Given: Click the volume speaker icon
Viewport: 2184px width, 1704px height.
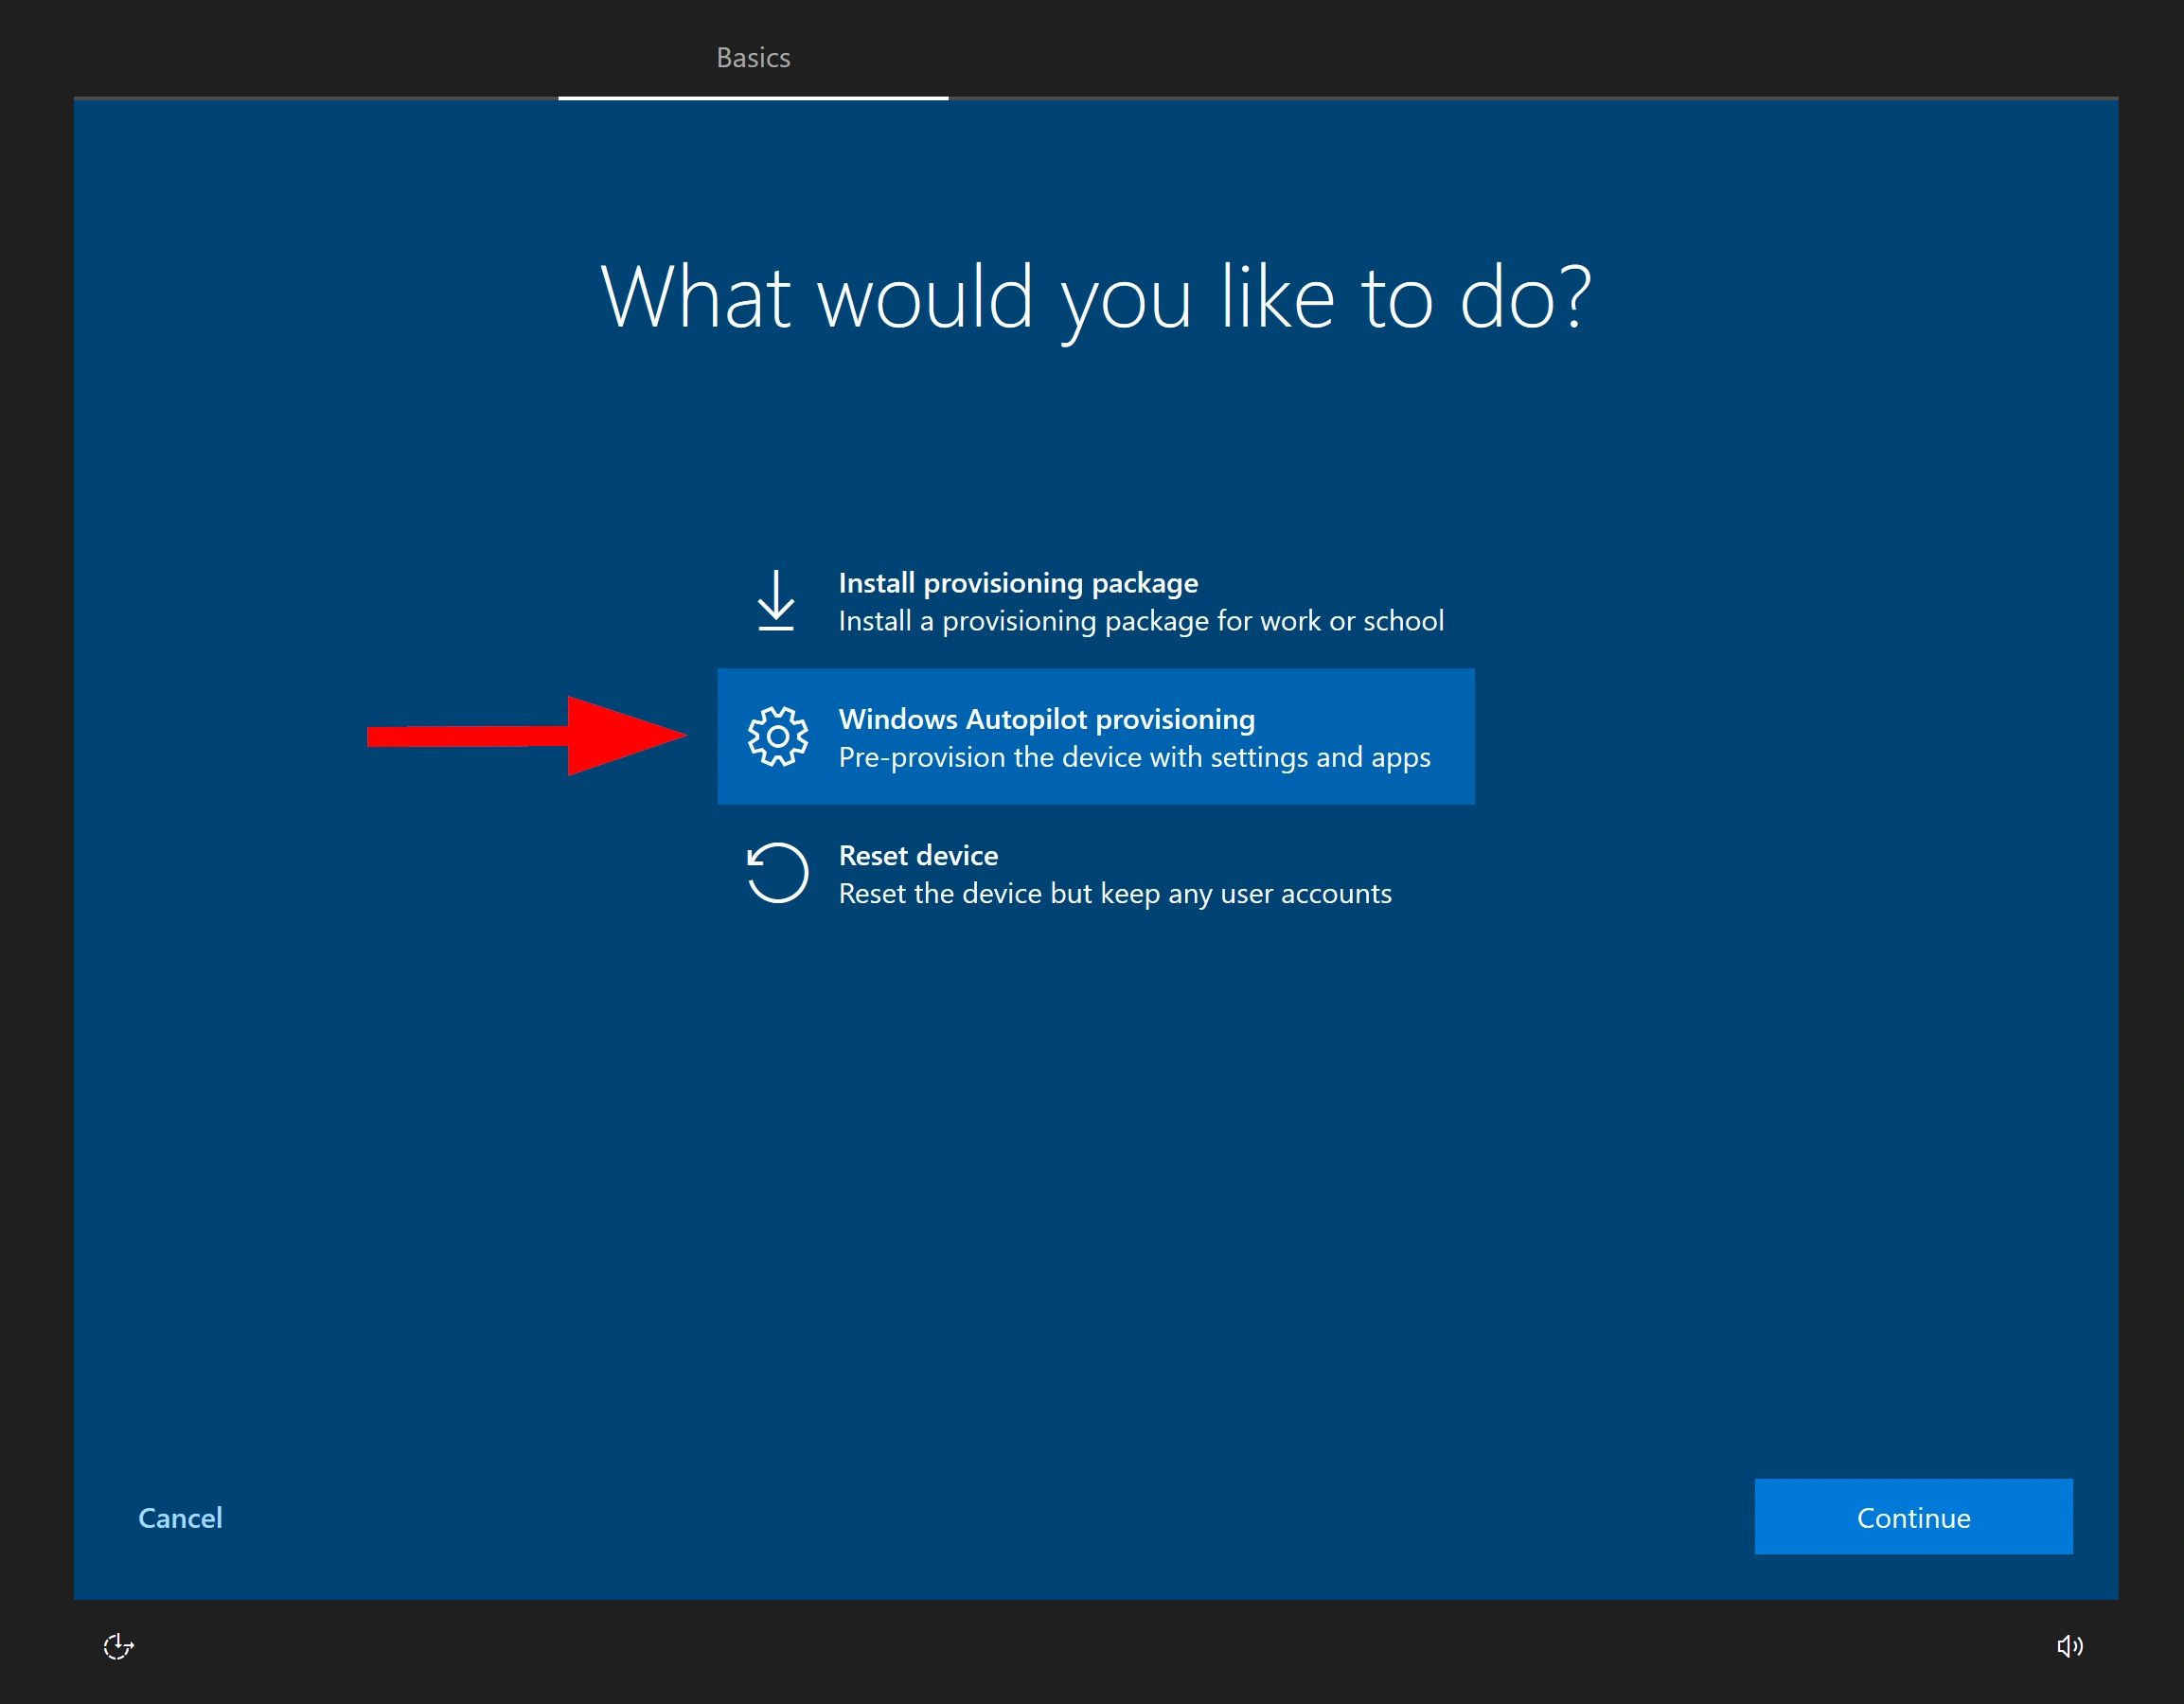Looking at the screenshot, I should point(2069,1646).
